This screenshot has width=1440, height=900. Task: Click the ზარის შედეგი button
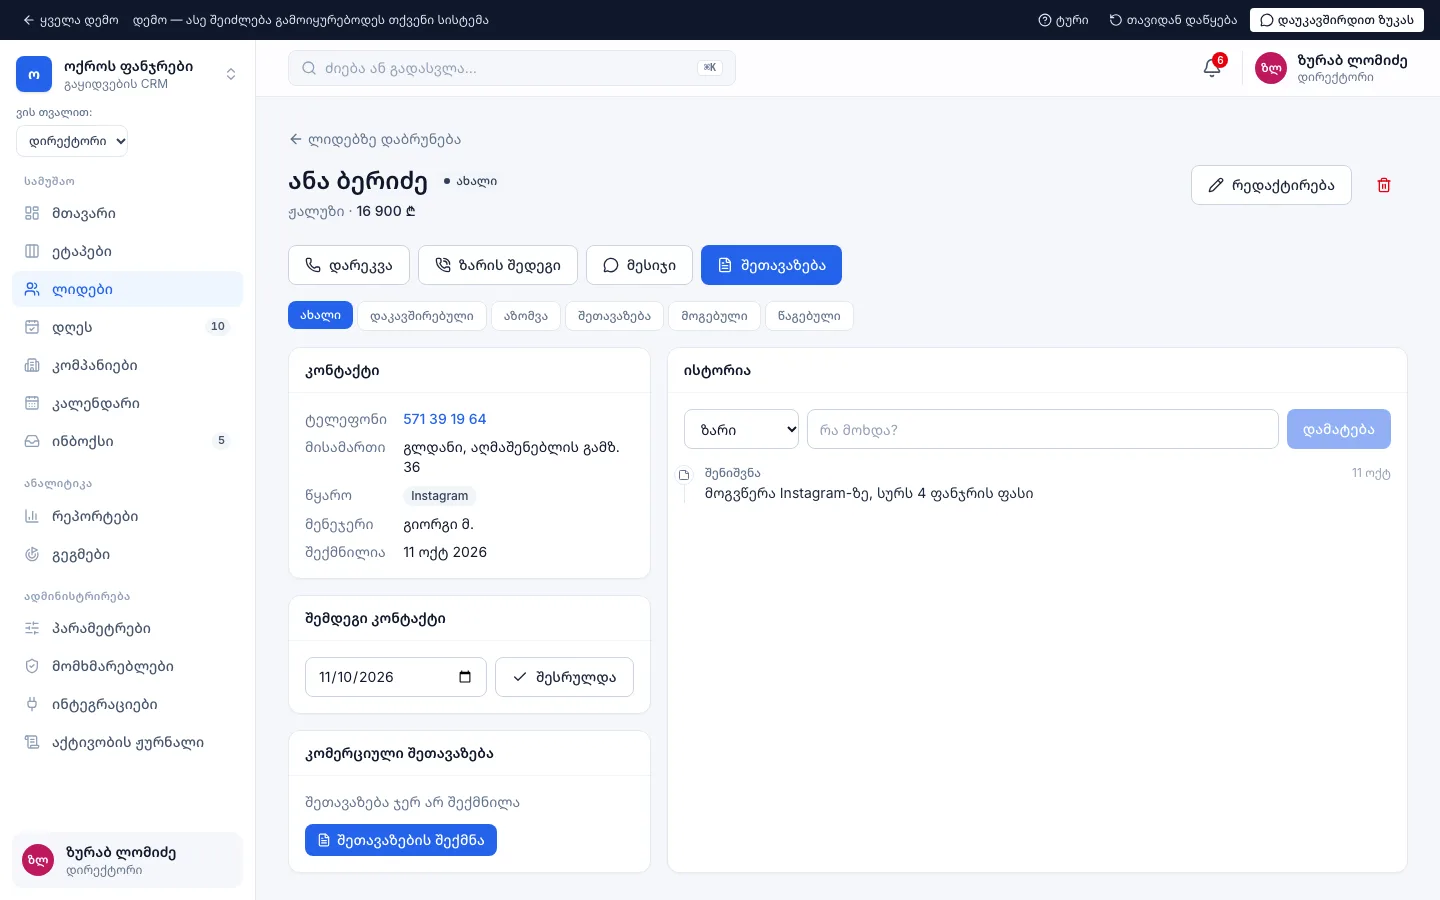[x=498, y=265]
